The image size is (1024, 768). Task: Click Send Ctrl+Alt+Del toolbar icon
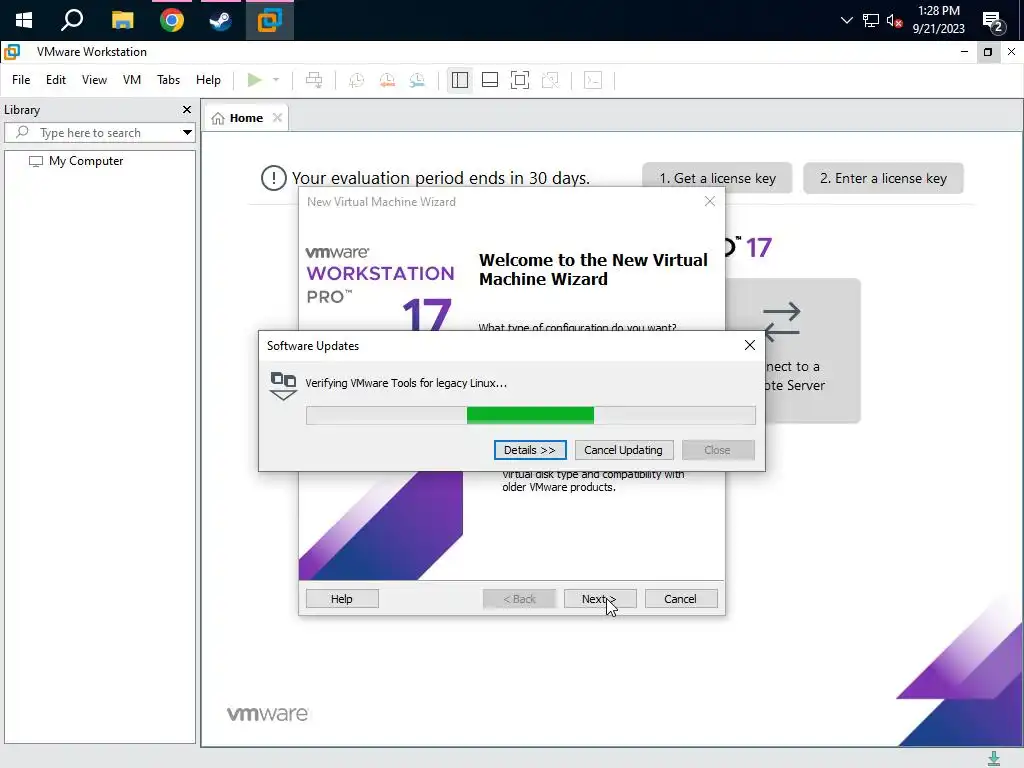[314, 80]
